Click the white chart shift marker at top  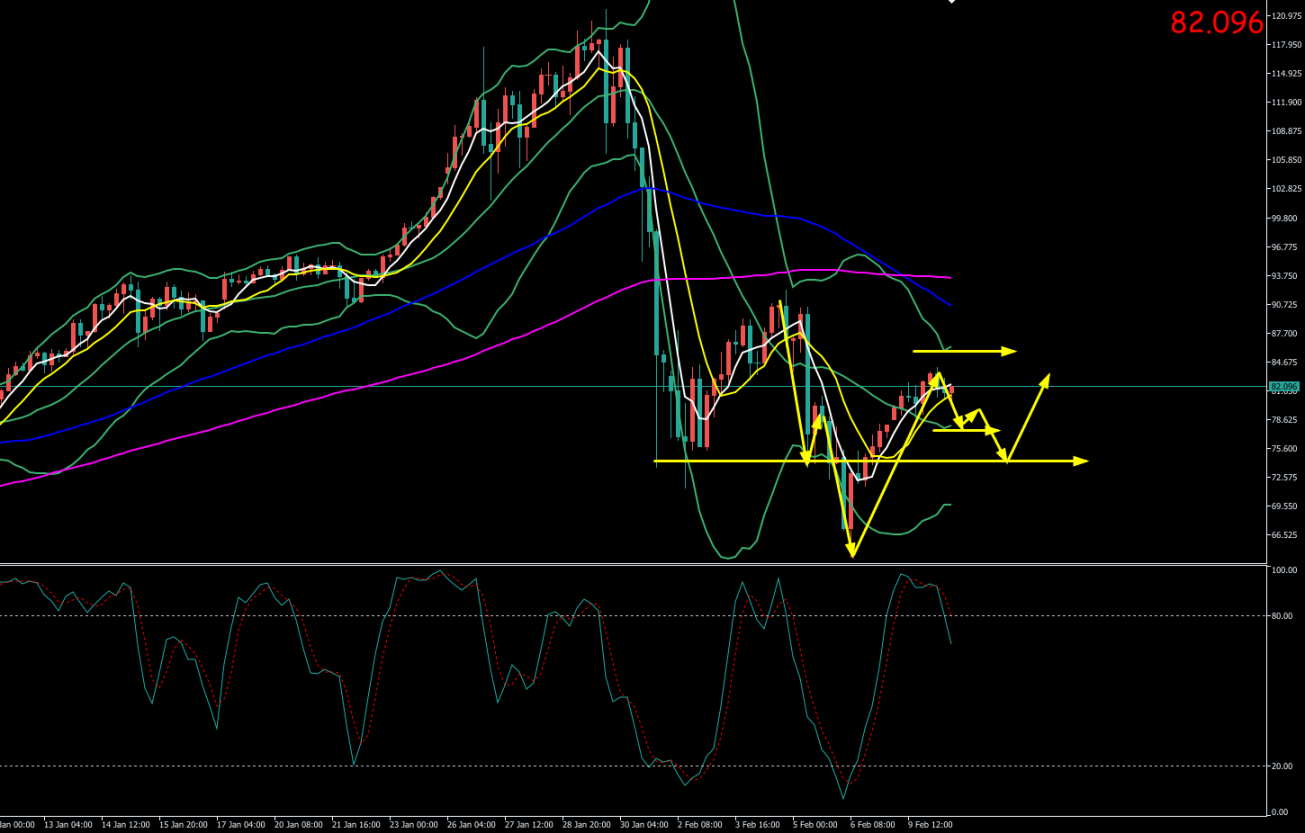(x=952, y=2)
